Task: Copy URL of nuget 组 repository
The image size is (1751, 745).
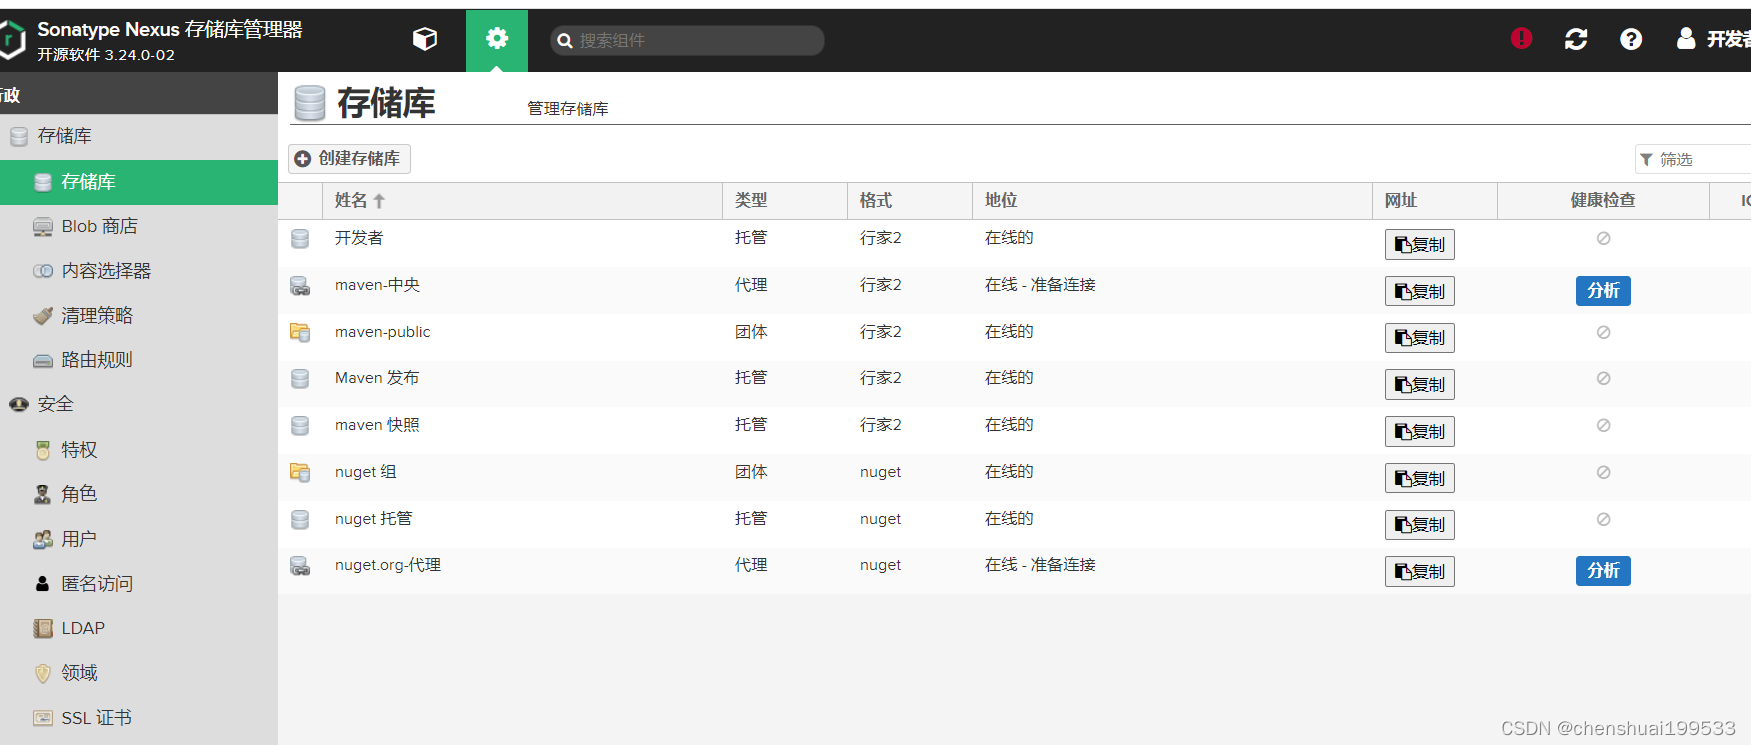Action: 1420,479
